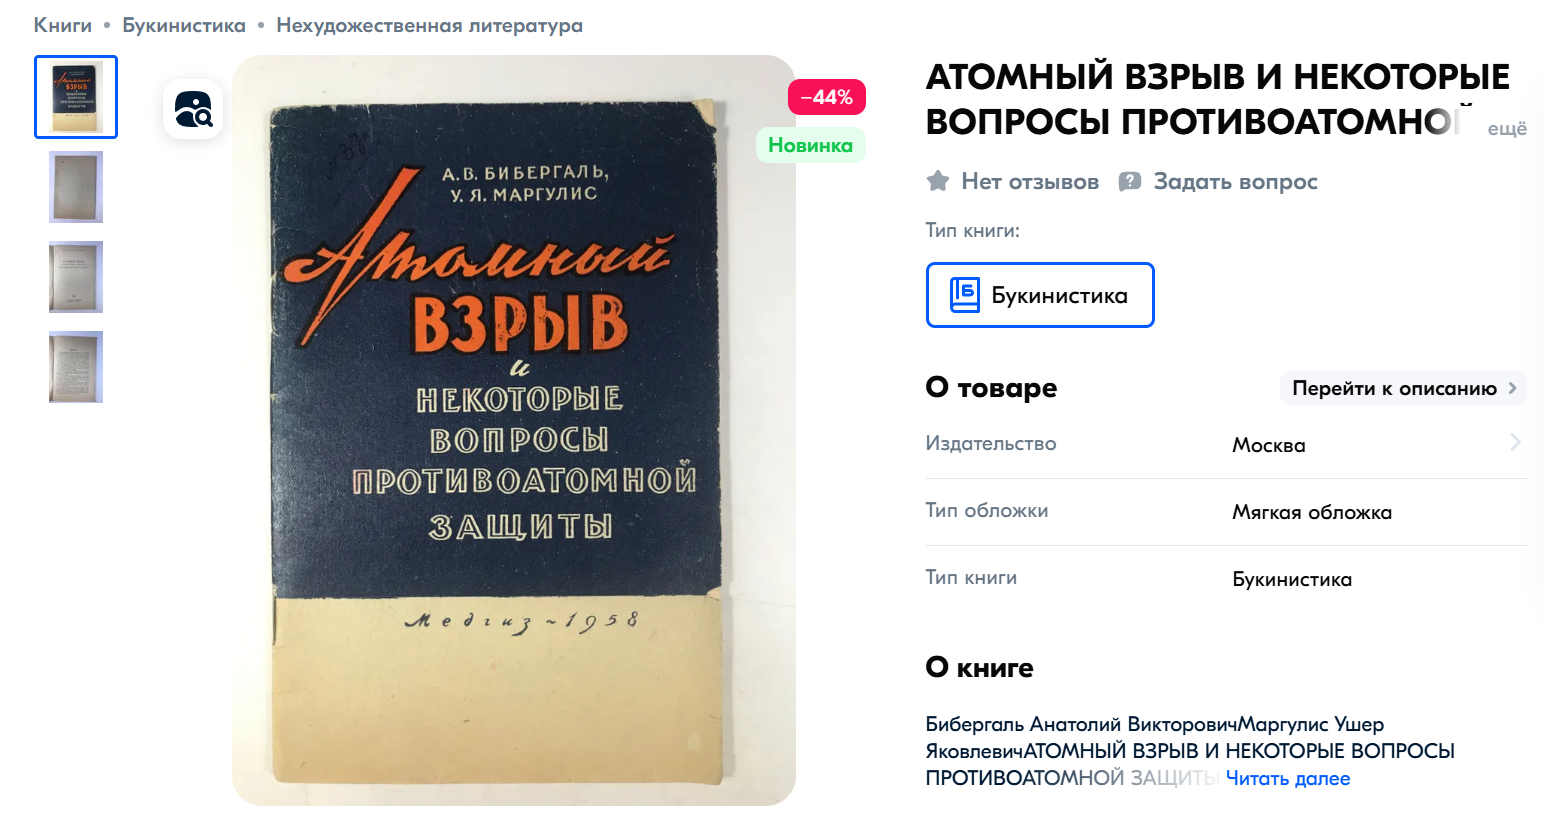Click the Перейти к описанию button
1544x840 pixels.
point(1403,388)
